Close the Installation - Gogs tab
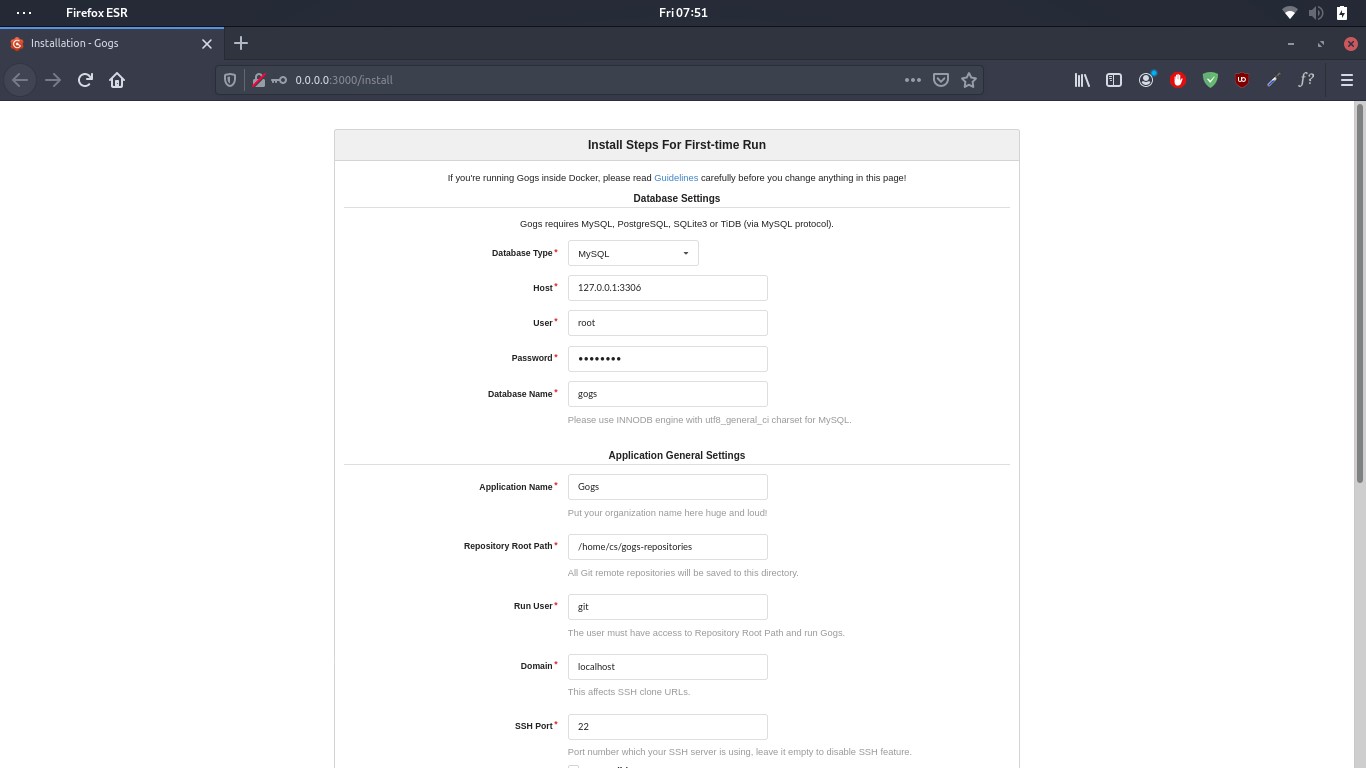Screen dimensions: 1366x768 pos(207,44)
